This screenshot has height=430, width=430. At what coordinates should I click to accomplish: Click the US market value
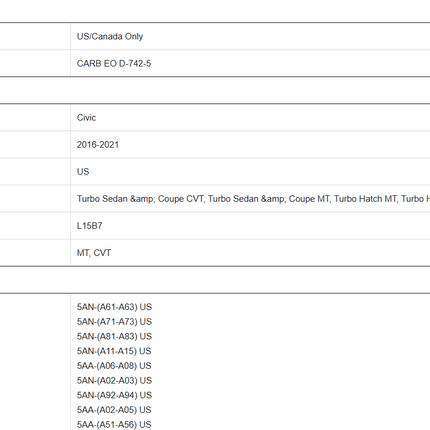click(x=83, y=172)
